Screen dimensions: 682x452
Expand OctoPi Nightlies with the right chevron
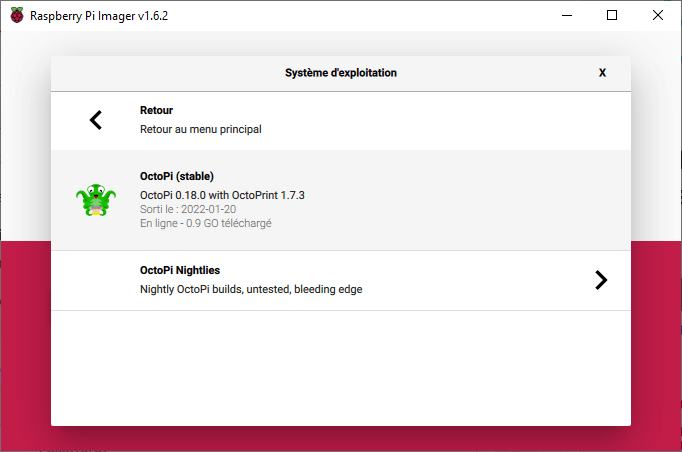click(601, 280)
